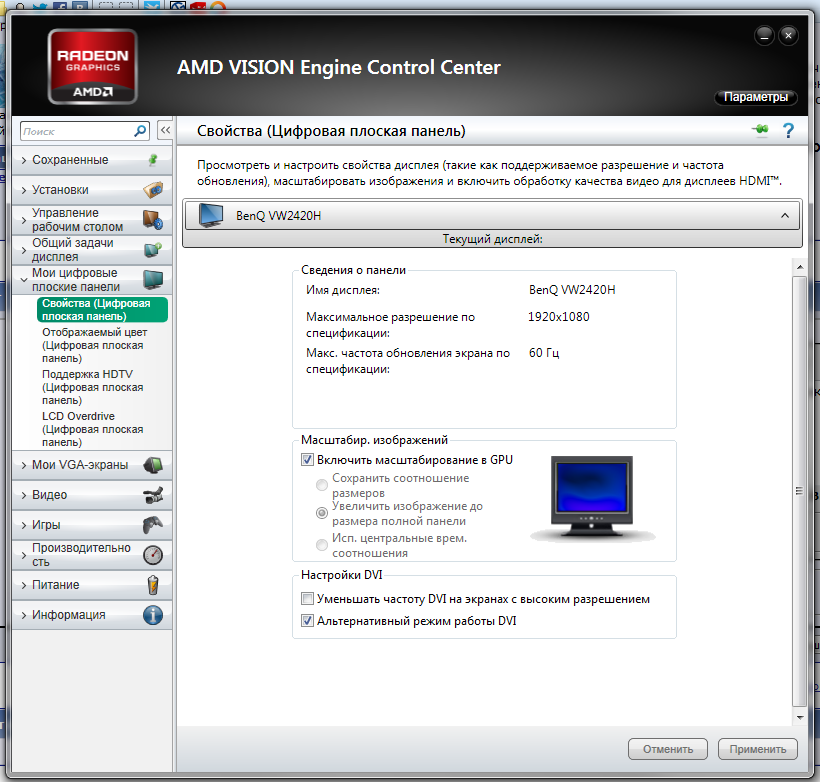Click the Текущий дисплей label bar
The image size is (820, 782).
492,239
